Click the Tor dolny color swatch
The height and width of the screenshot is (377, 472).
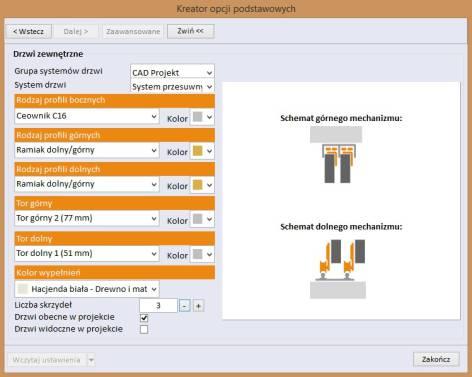click(202, 255)
